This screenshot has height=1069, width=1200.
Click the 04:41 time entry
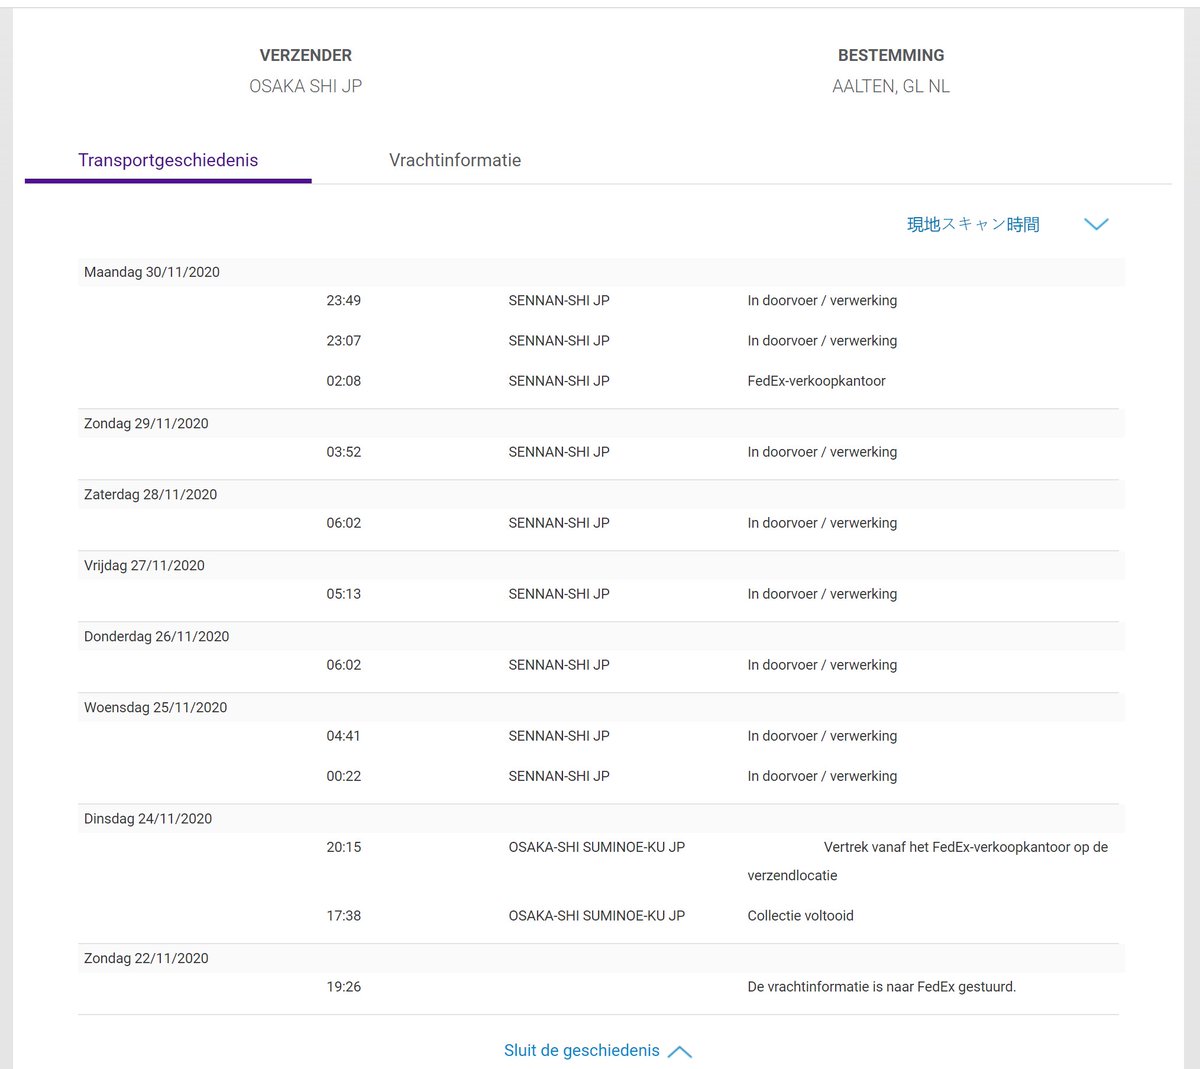[x=344, y=735]
